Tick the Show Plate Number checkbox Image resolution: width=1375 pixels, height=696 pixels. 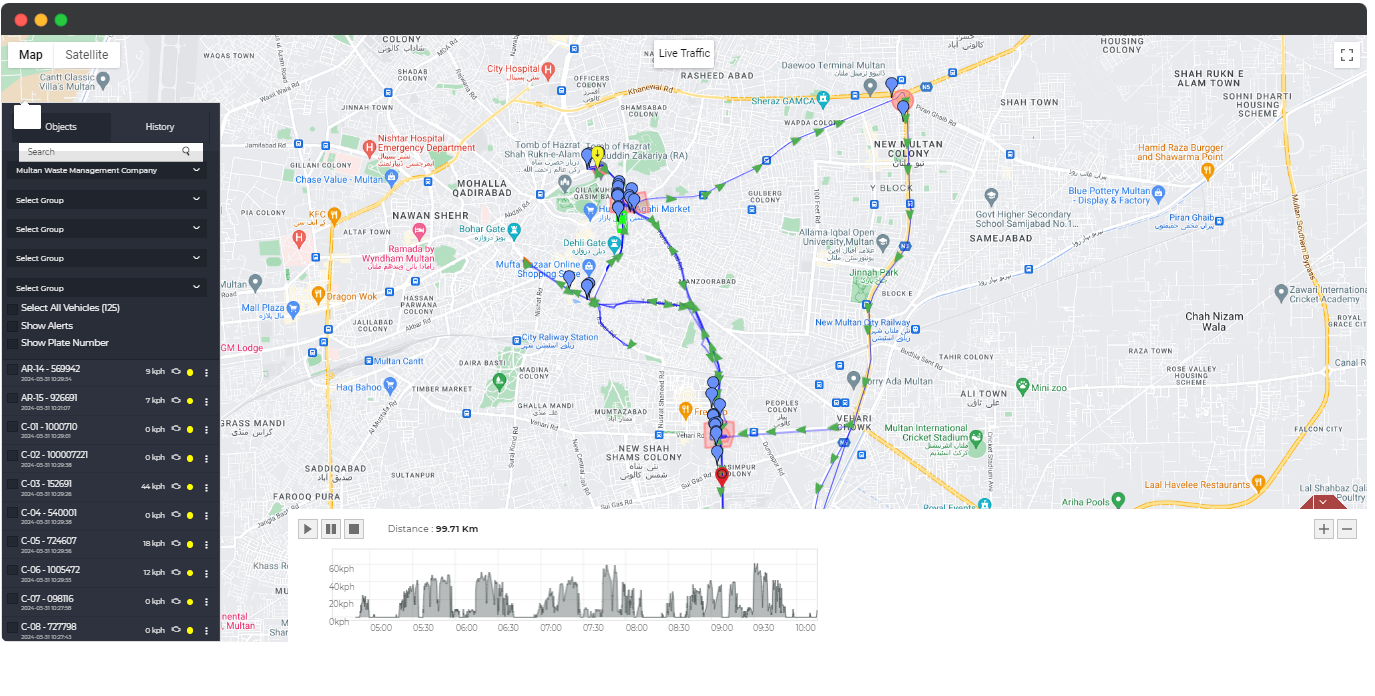12,343
